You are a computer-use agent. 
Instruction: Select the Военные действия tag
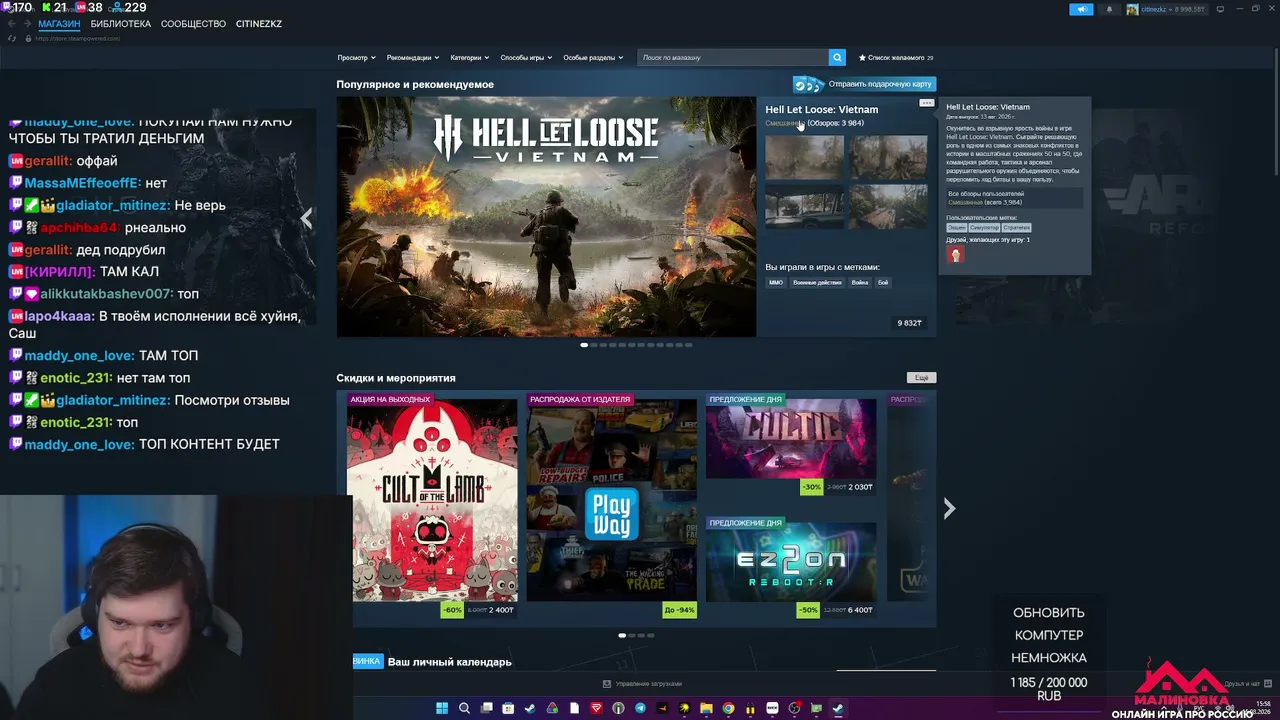pos(817,283)
